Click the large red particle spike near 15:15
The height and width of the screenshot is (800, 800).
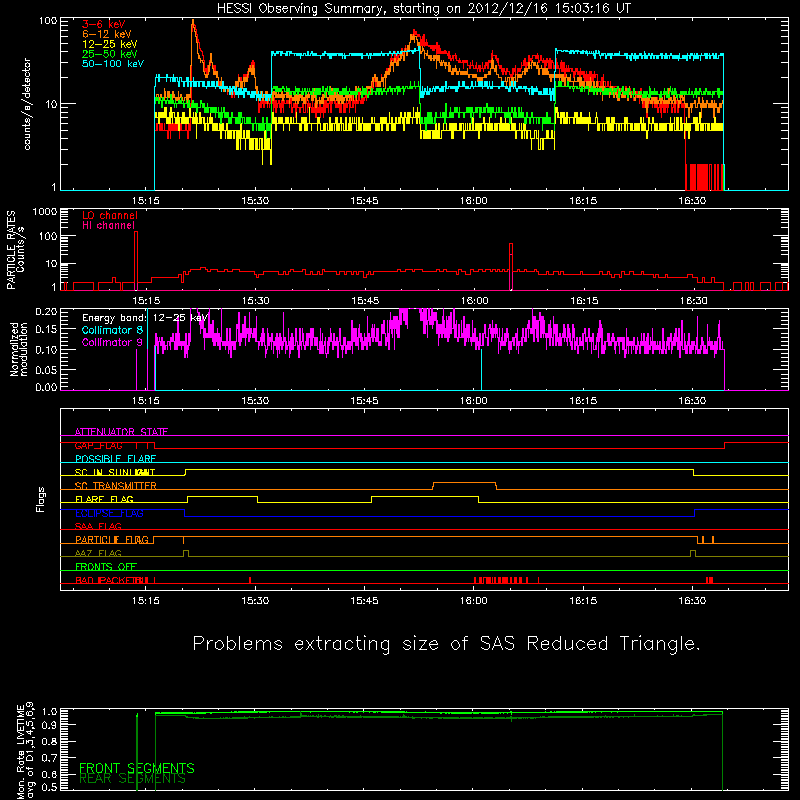point(136,260)
